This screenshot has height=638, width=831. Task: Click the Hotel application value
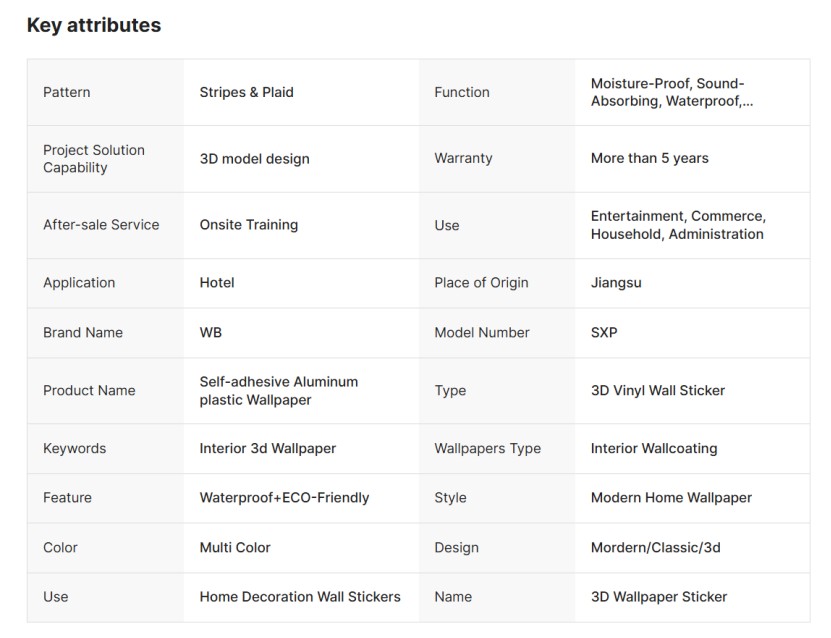click(x=217, y=283)
